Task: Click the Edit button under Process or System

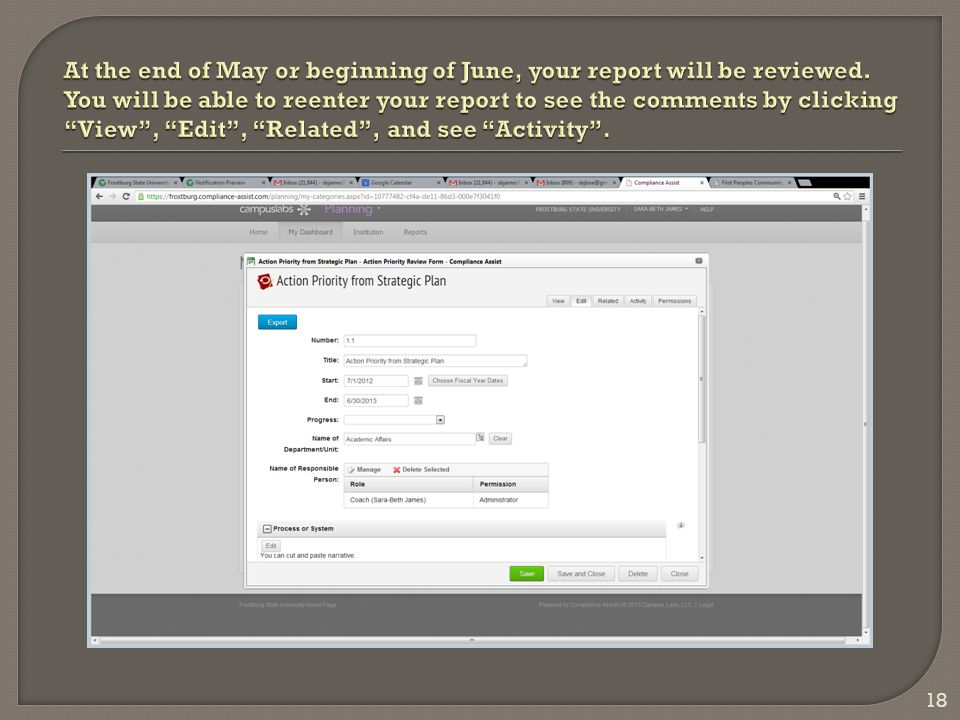Action: 271,546
